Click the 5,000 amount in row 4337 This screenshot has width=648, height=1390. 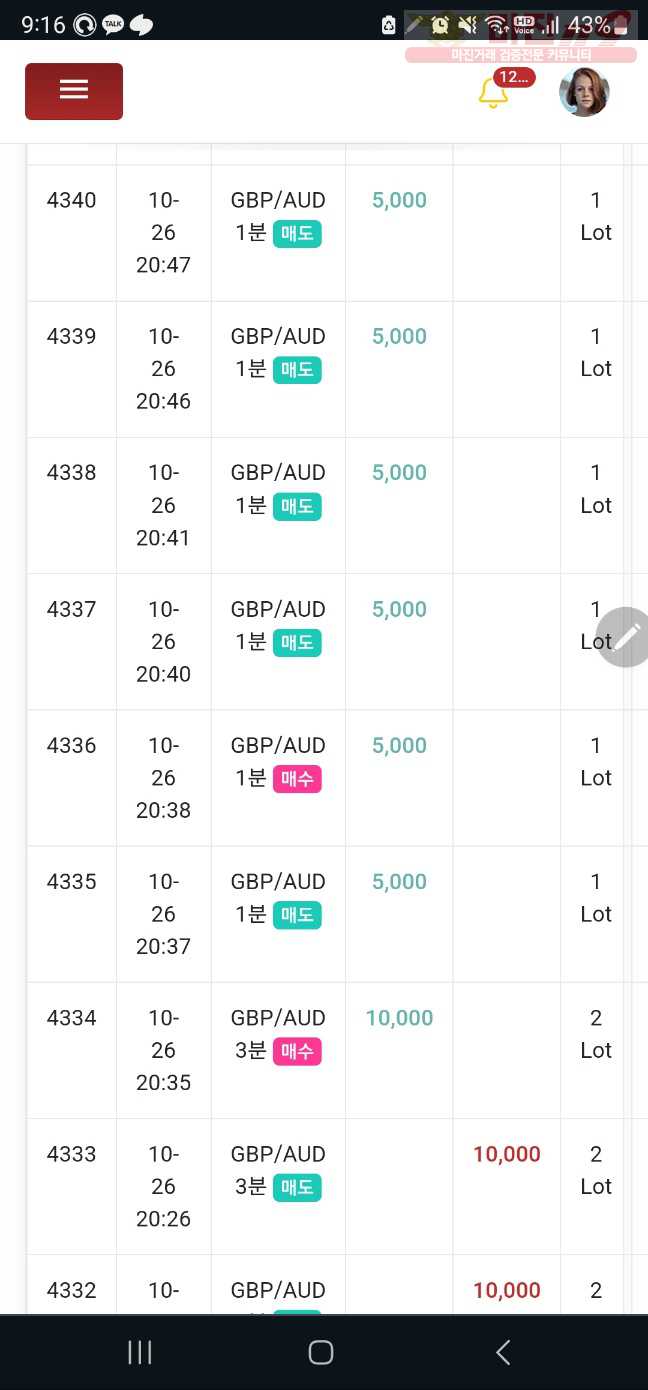click(x=399, y=609)
